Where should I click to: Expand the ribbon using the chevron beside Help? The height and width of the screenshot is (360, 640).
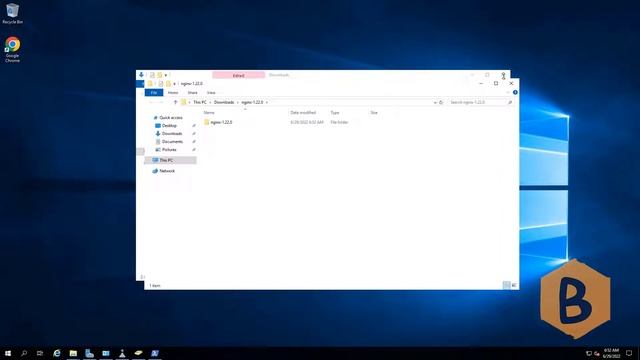[x=508, y=93]
